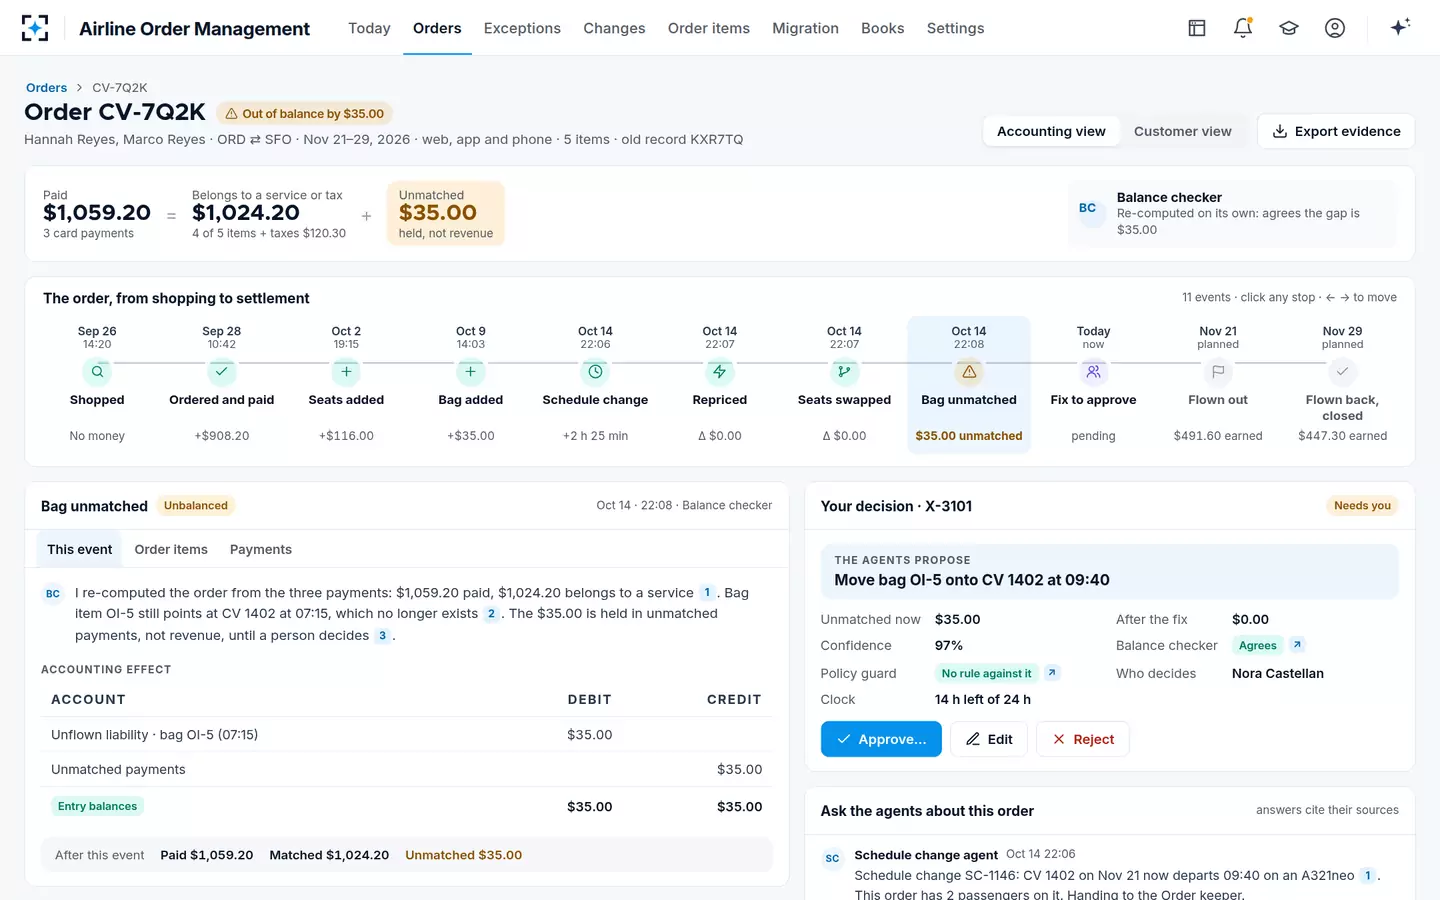Viewport: 1440px width, 900px height.
Task: Click the Approve... button
Action: pos(881,739)
